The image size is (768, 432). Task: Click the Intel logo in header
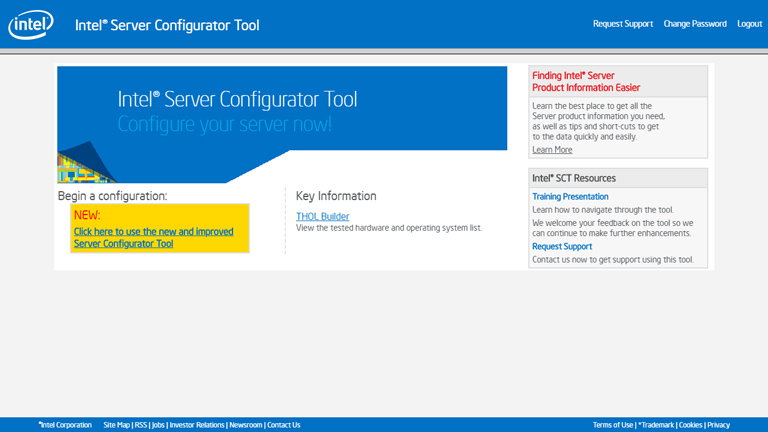coord(30,24)
